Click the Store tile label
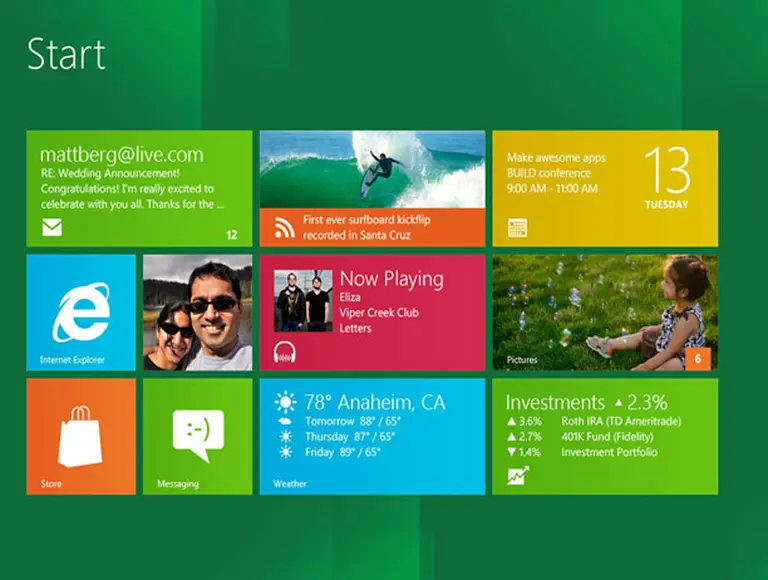Screen dimensions: 768x580 click(x=51, y=484)
